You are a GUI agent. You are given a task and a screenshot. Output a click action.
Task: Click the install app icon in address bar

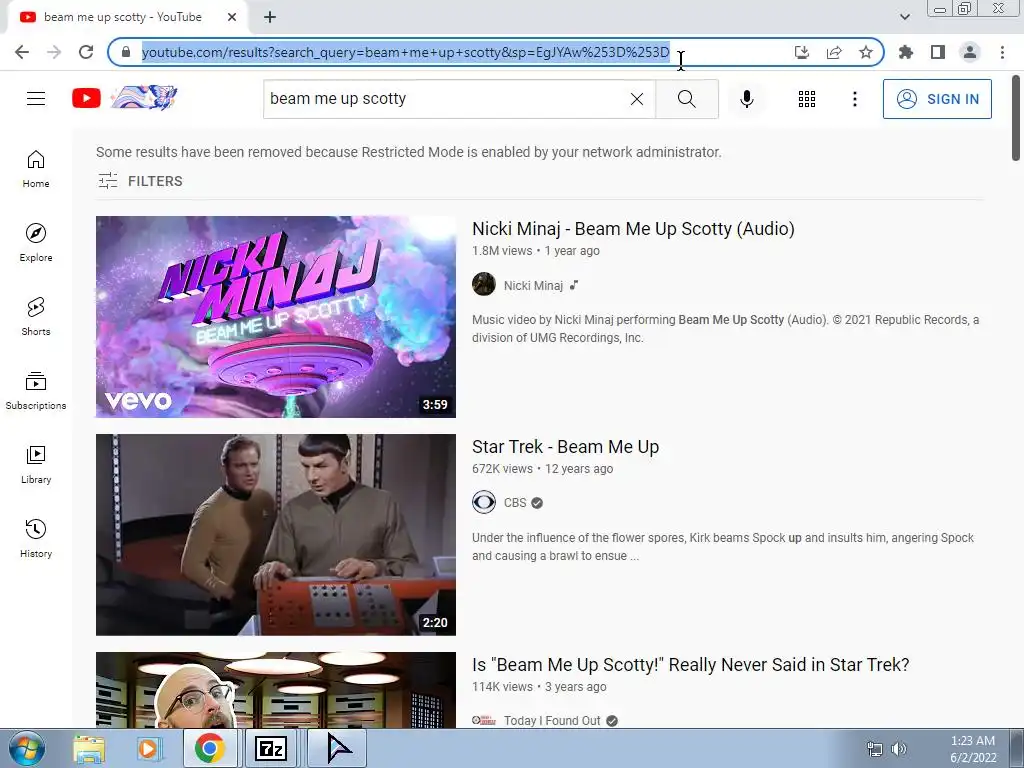pos(802,52)
